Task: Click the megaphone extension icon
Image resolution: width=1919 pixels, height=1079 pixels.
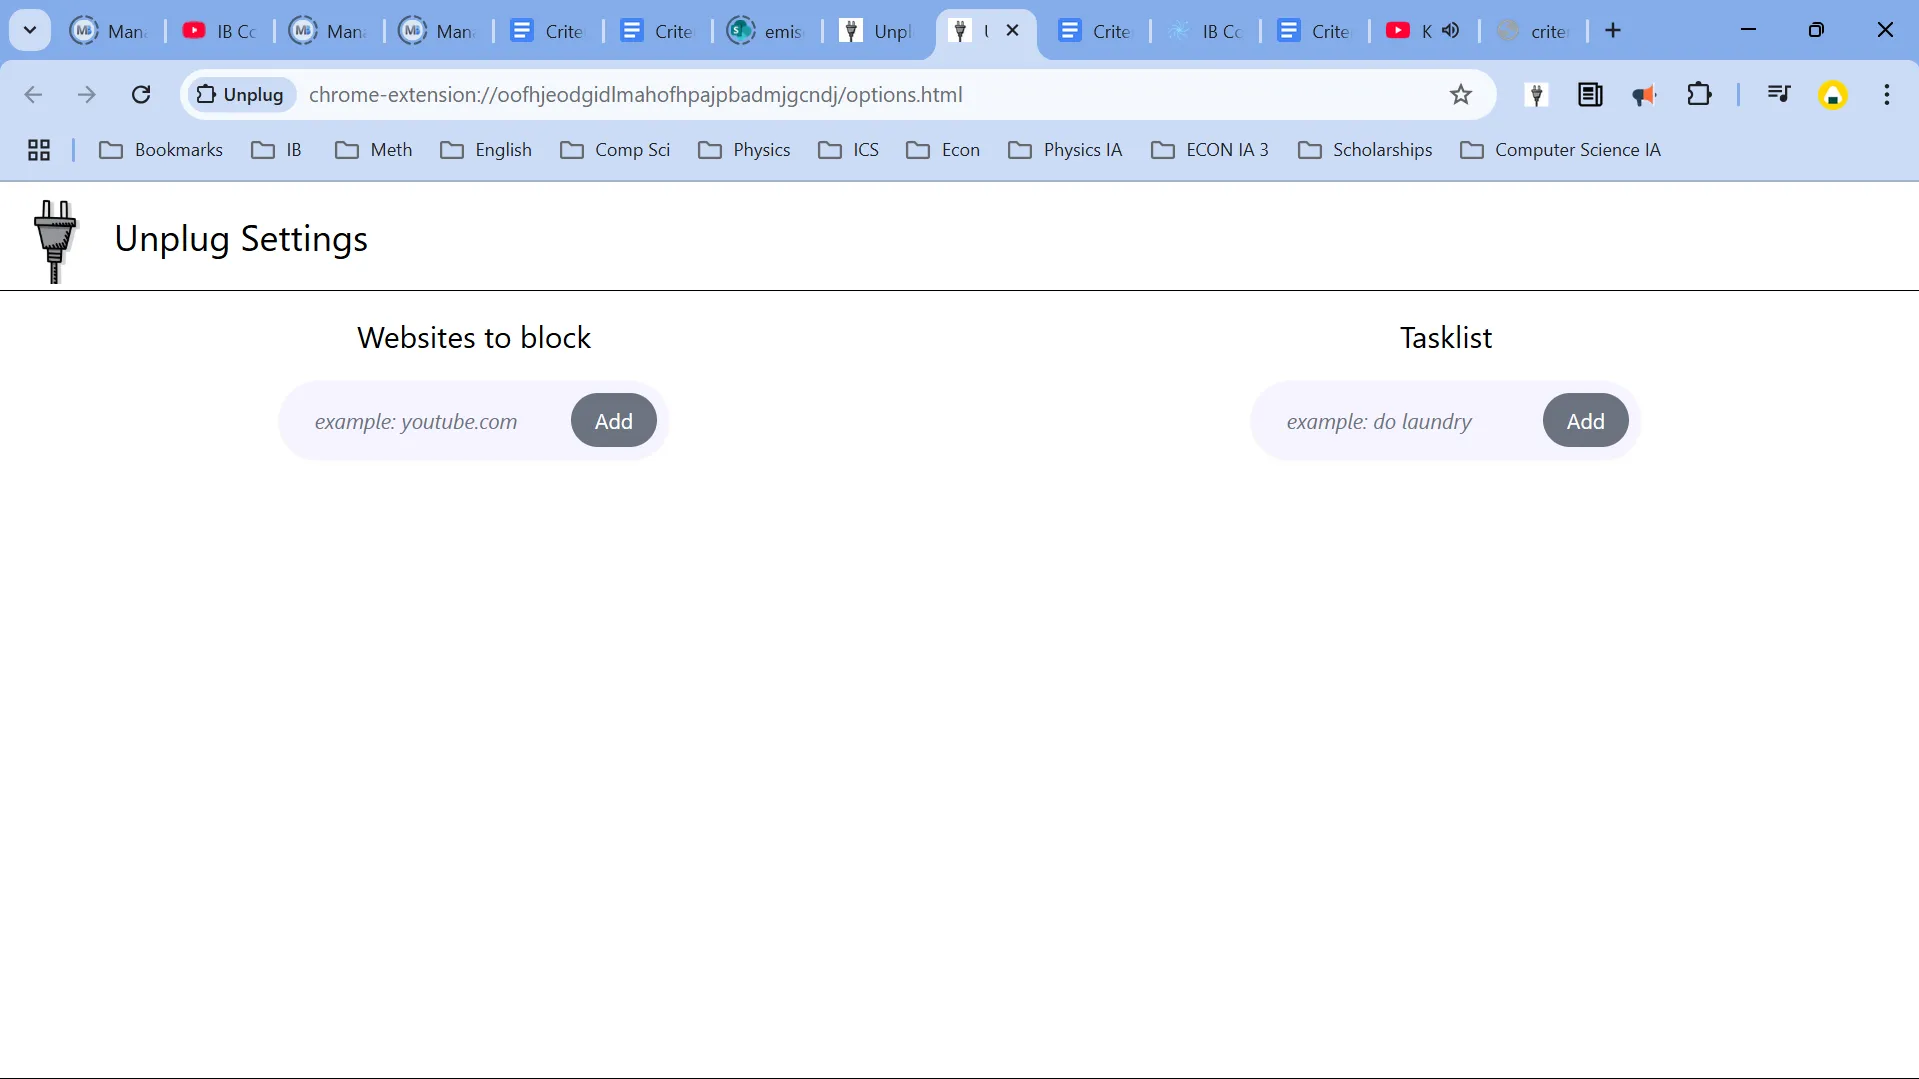Action: pyautogui.click(x=1644, y=95)
